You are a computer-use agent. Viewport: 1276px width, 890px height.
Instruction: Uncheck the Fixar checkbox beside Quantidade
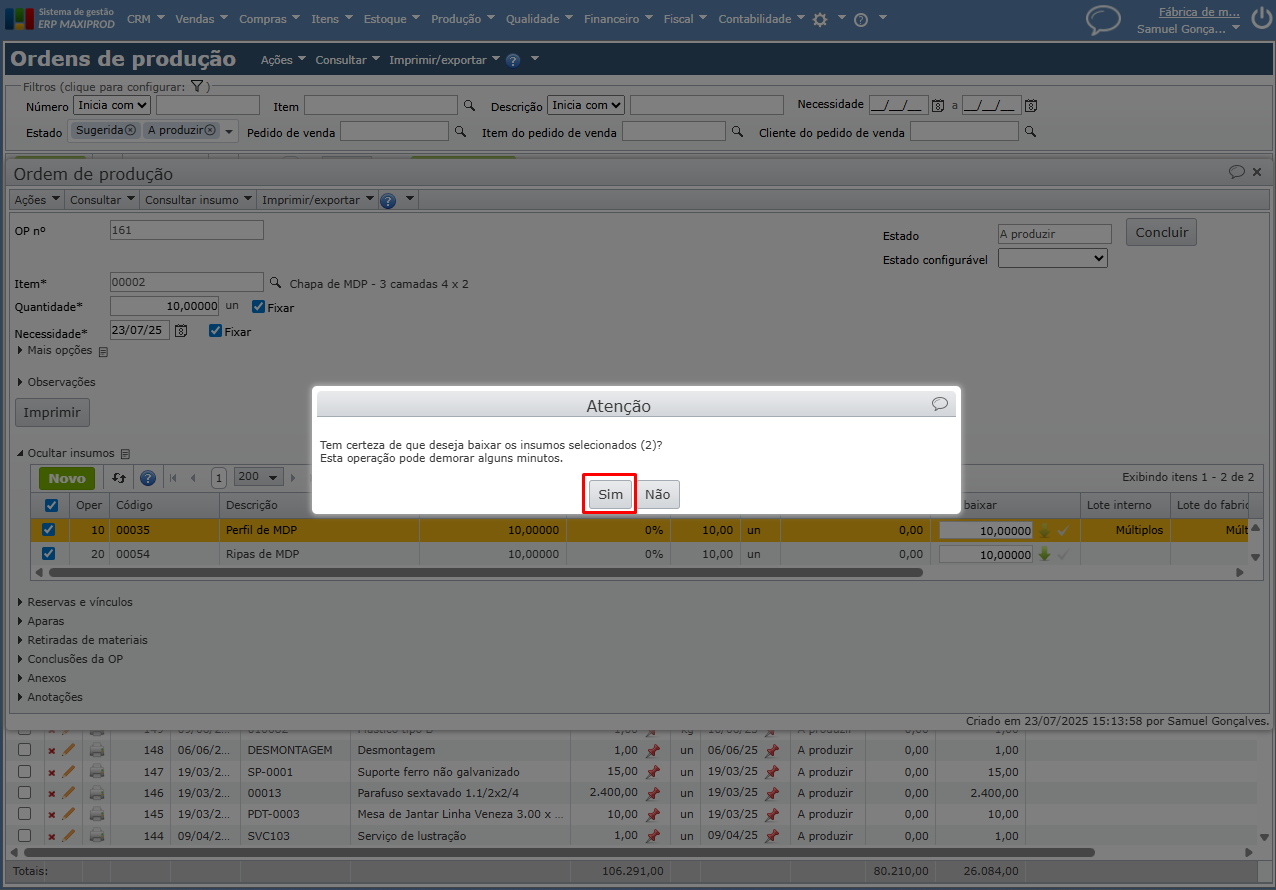[x=259, y=307]
